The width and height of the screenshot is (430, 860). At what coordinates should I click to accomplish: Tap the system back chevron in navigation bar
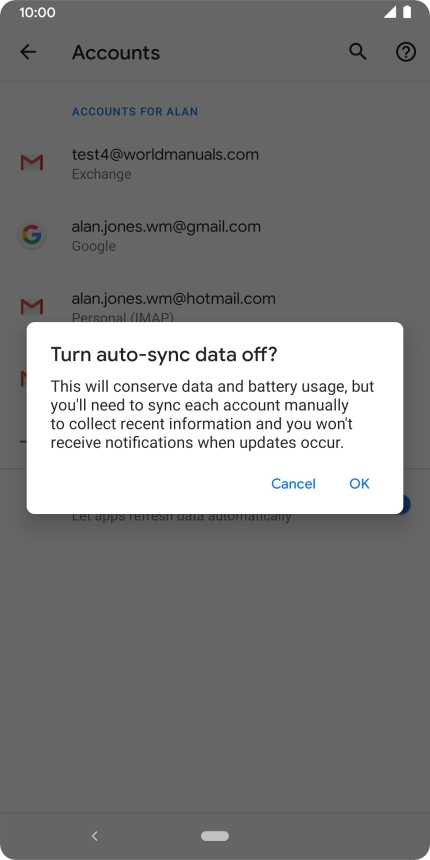[x=94, y=836]
